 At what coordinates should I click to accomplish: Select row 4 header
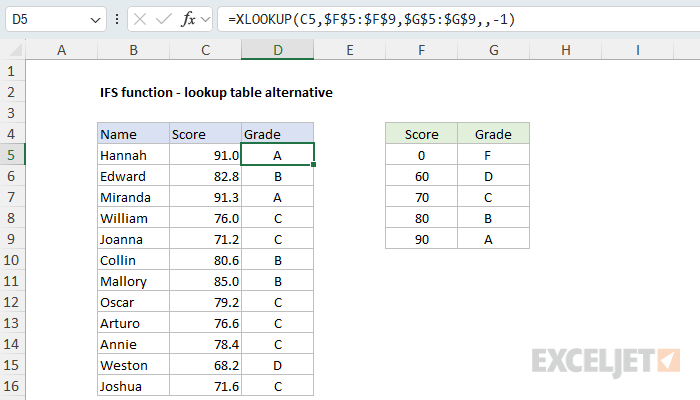pos(11,134)
